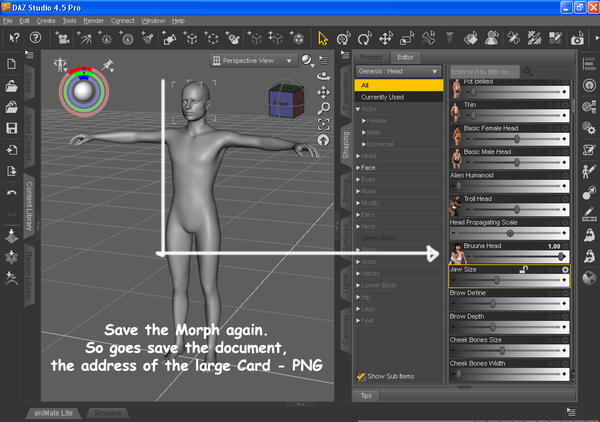Select the Rotate tool
Screen dimensions: 600x422
(364, 38)
